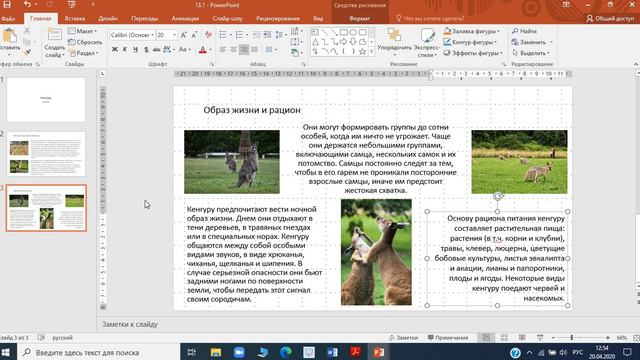Screen dimensions: 640x360
Task: Justify text in paragraph group
Action: (255, 50)
